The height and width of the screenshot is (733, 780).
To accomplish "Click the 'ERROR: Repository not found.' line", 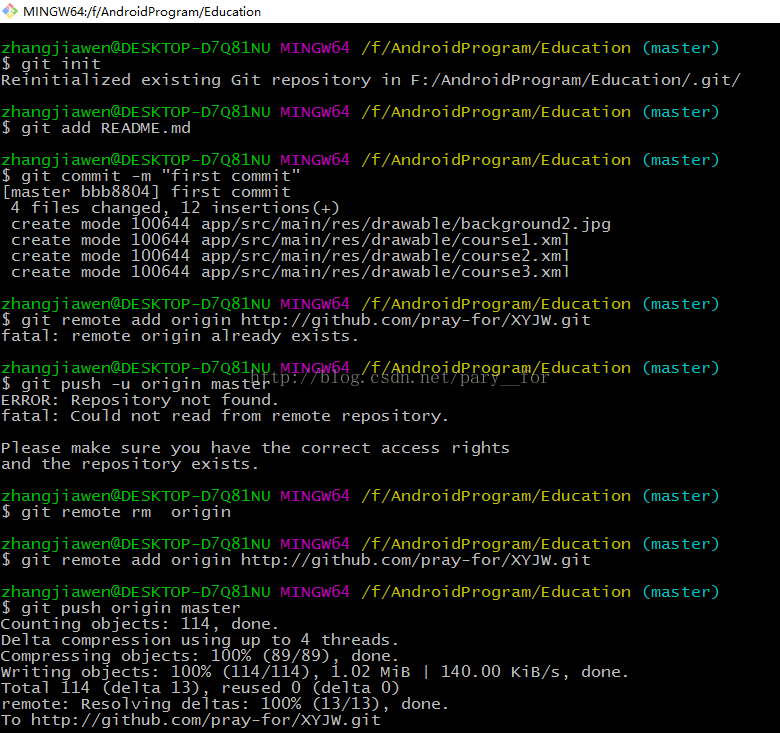I will (x=140, y=400).
